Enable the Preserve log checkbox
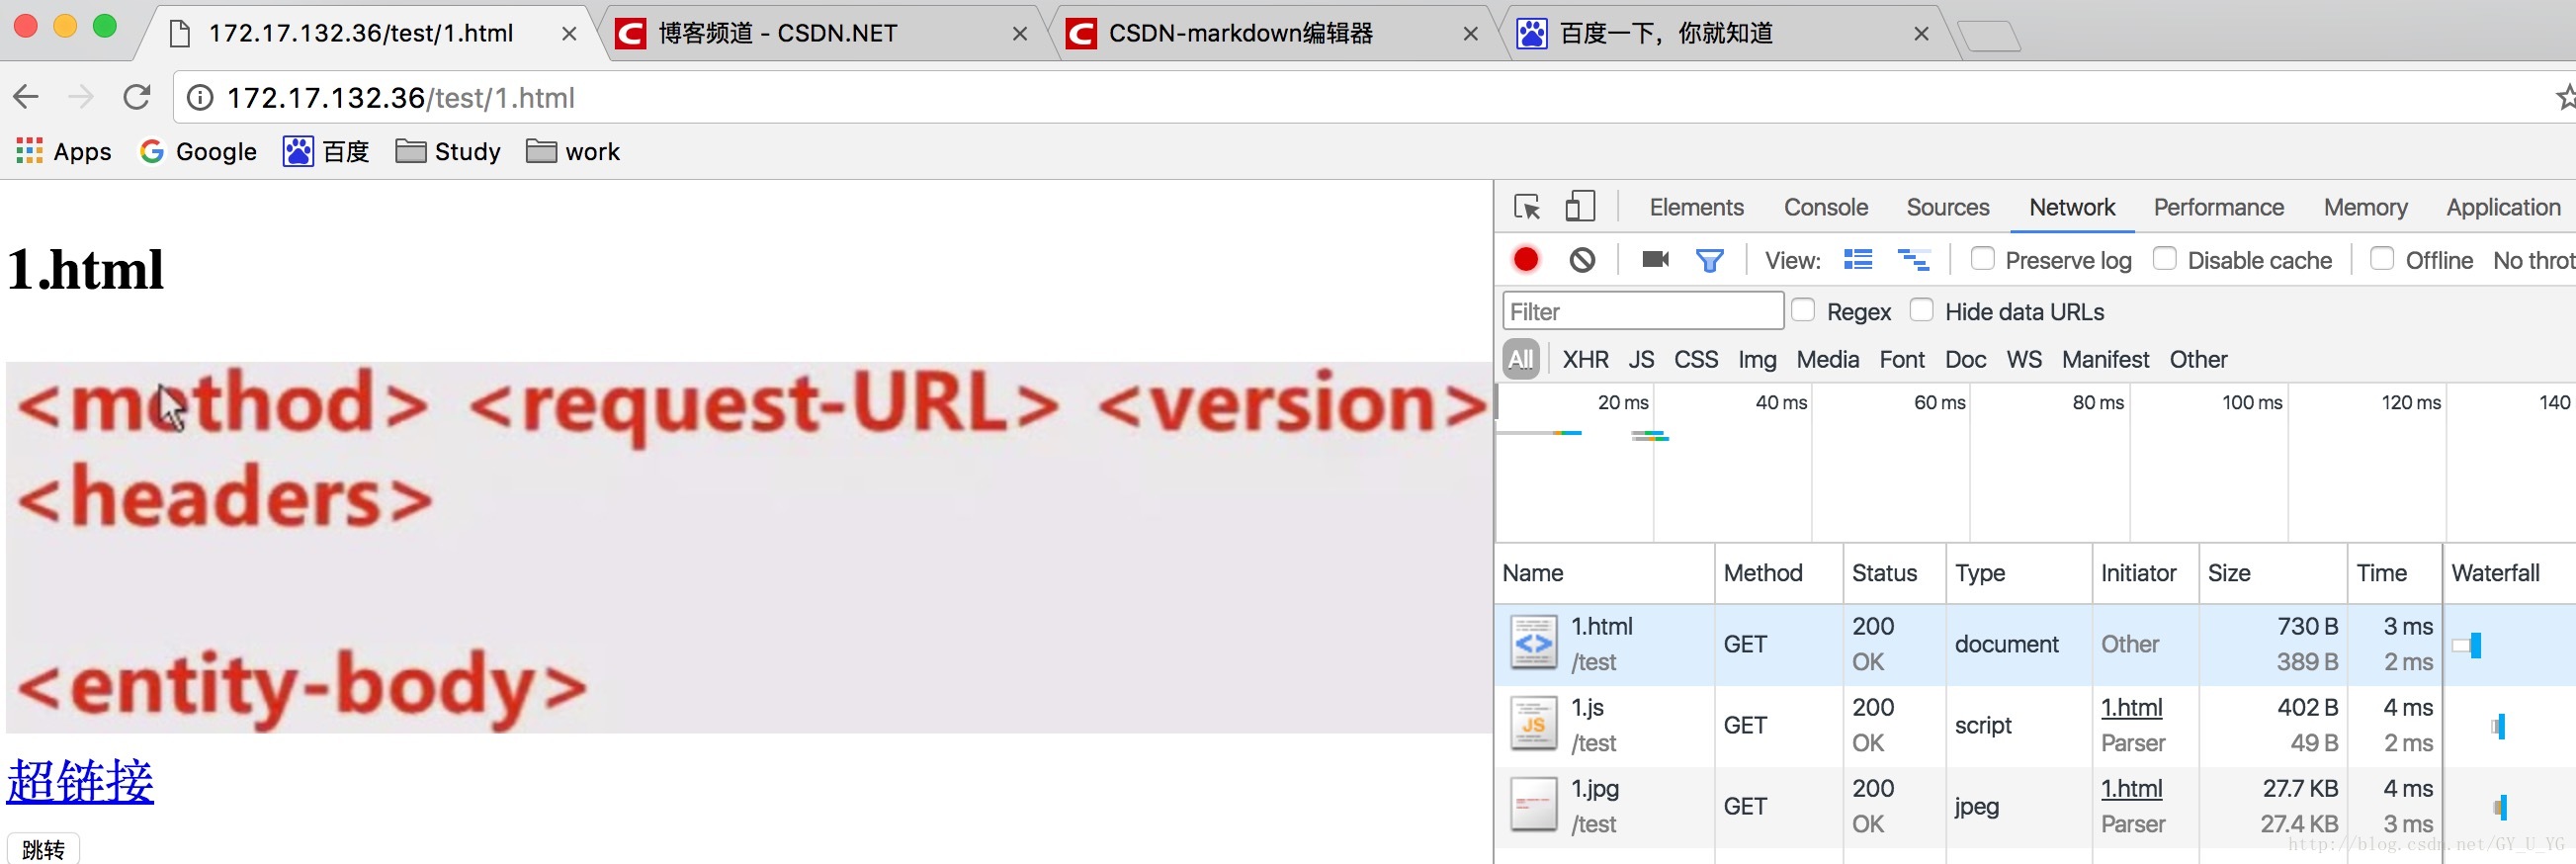Screen dimensions: 2576x864 coord(1982,259)
